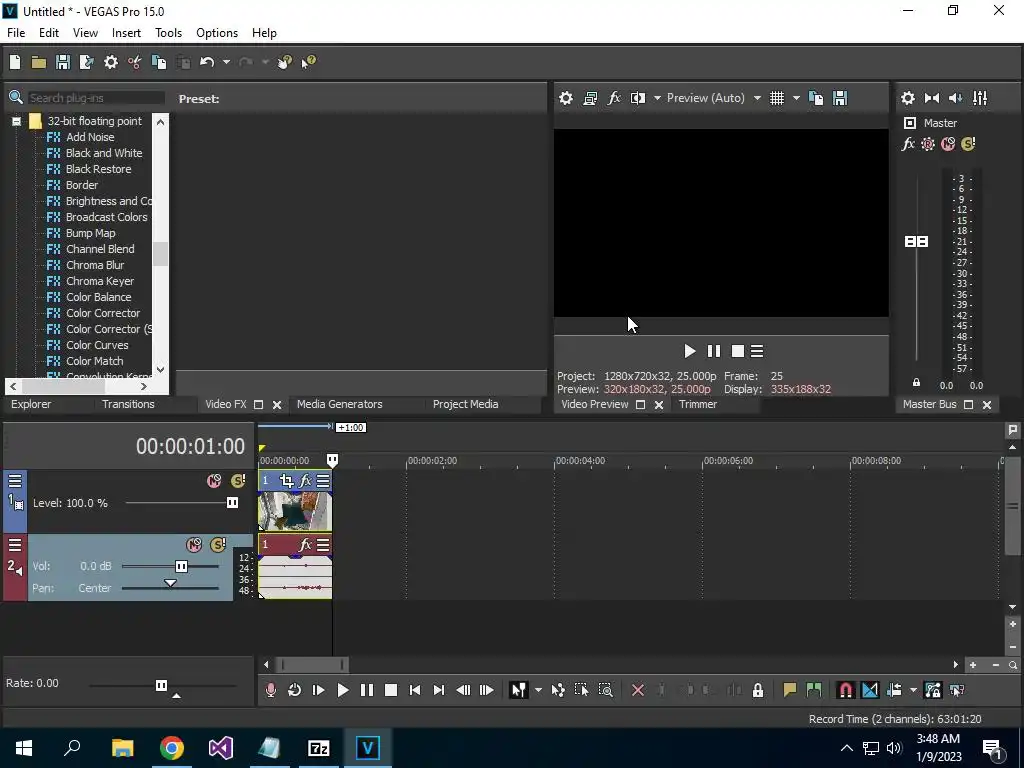Adjust the Master volume fader
The height and width of the screenshot is (768, 1024).
click(x=916, y=242)
